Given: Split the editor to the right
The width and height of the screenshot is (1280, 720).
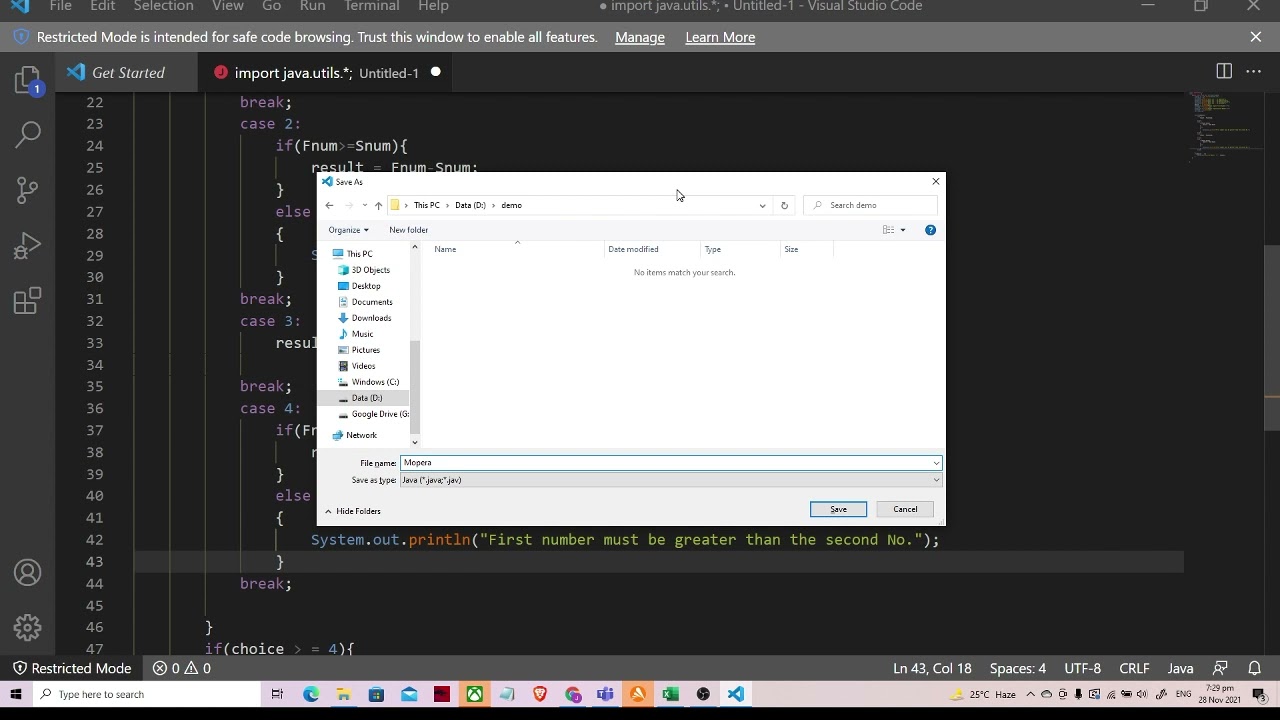Looking at the screenshot, I should point(1224,71).
